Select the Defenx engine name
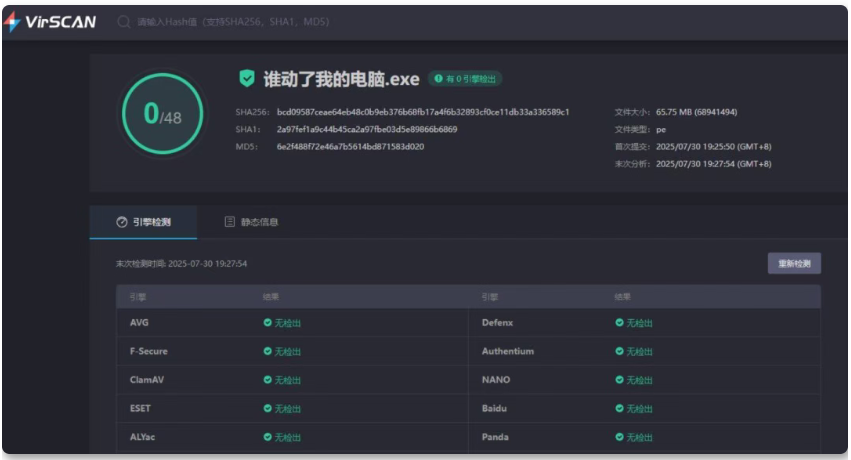 click(x=497, y=323)
